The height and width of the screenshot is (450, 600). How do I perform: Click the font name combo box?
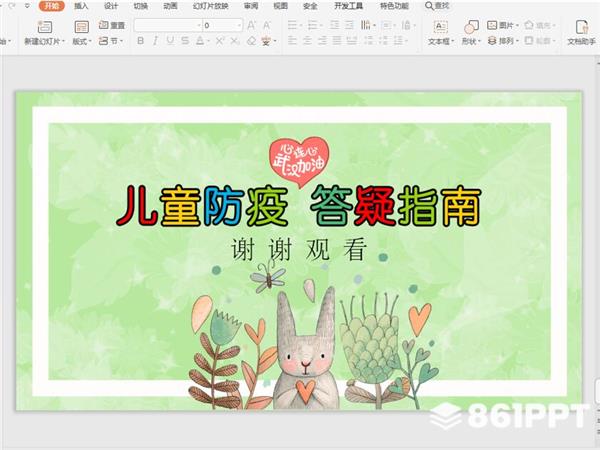coord(168,25)
